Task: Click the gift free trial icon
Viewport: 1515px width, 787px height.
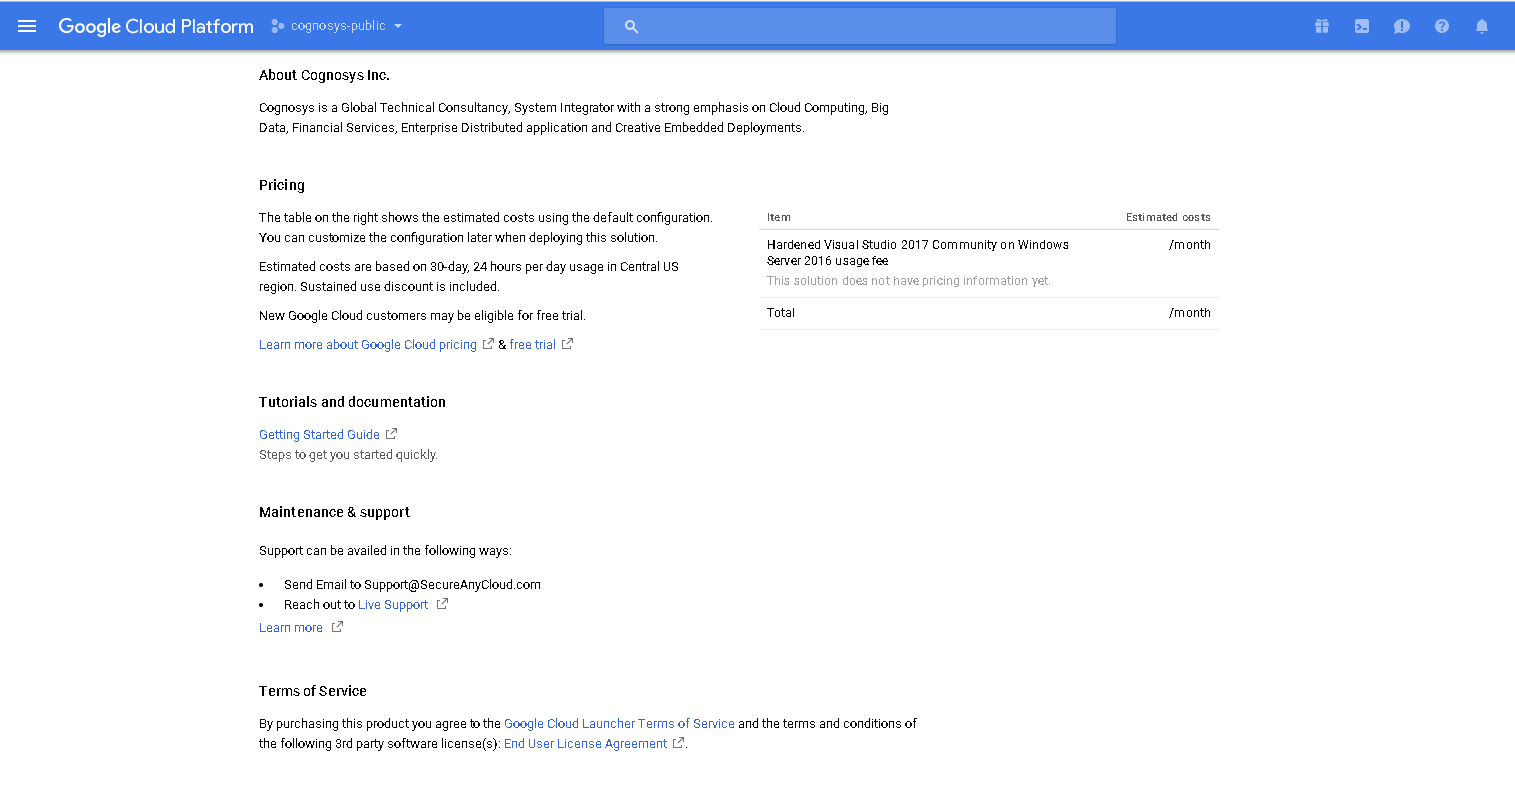Action: click(1321, 26)
